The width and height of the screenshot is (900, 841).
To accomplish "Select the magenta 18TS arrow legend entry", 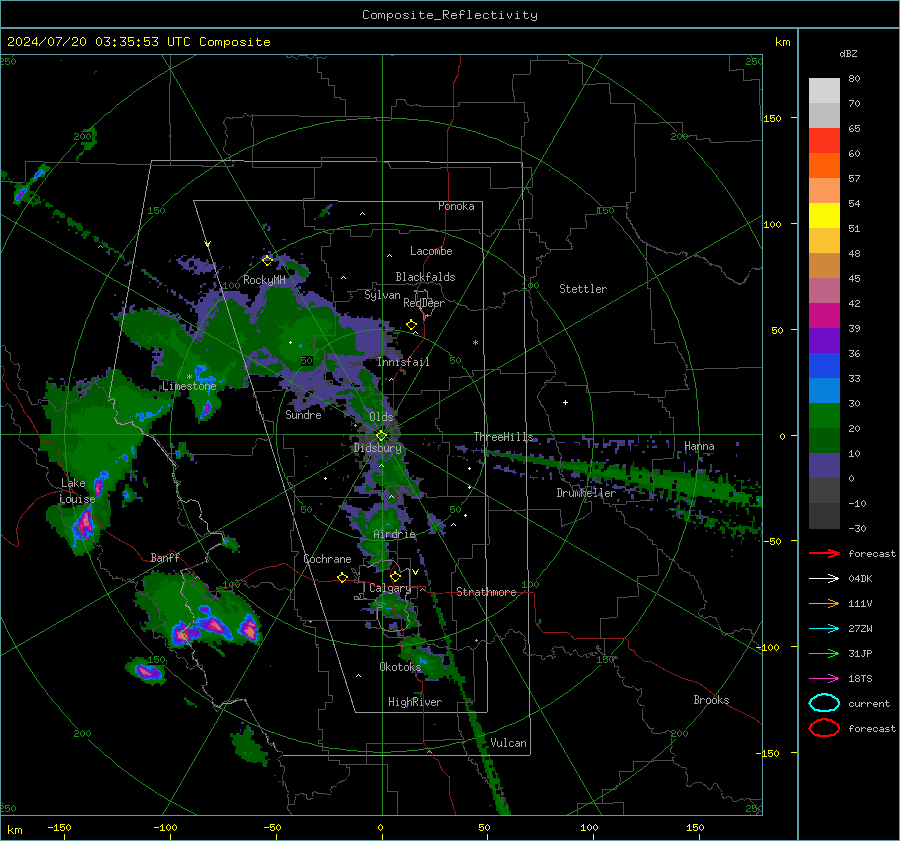I will 824,679.
